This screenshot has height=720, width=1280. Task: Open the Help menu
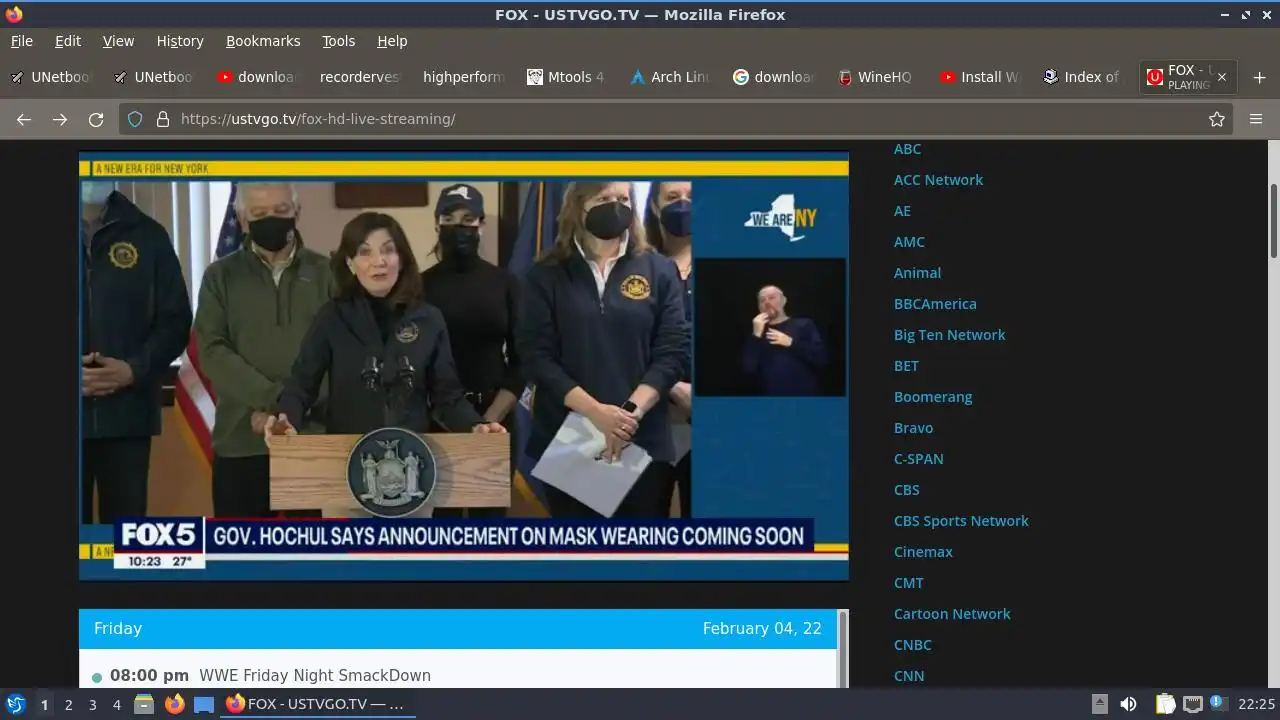point(392,41)
